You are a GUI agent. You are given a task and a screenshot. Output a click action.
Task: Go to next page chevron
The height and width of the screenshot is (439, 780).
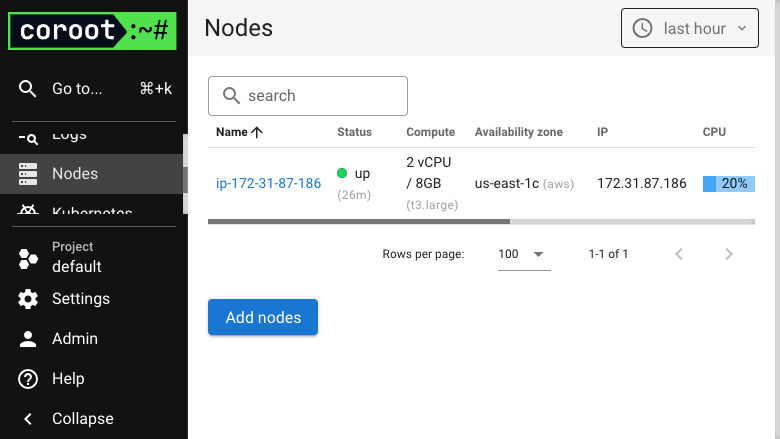pos(729,255)
